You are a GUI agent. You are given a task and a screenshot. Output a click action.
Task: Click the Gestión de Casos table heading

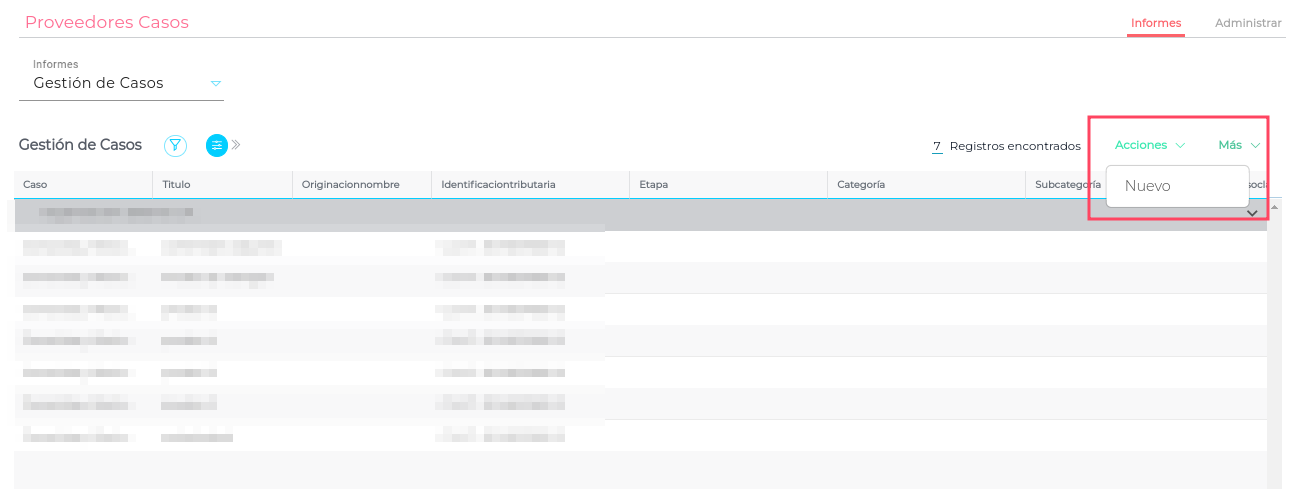pyautogui.click(x=80, y=145)
